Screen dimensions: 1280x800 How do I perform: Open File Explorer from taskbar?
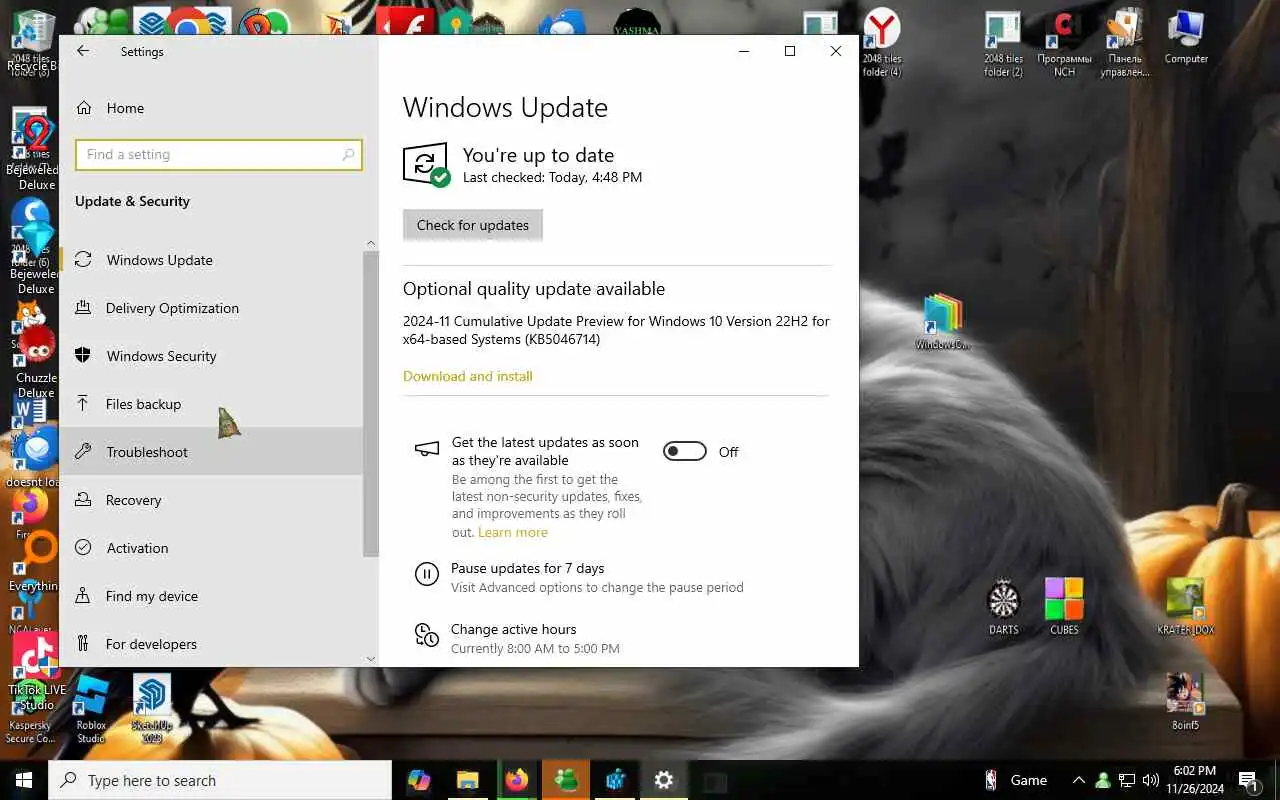(468, 780)
